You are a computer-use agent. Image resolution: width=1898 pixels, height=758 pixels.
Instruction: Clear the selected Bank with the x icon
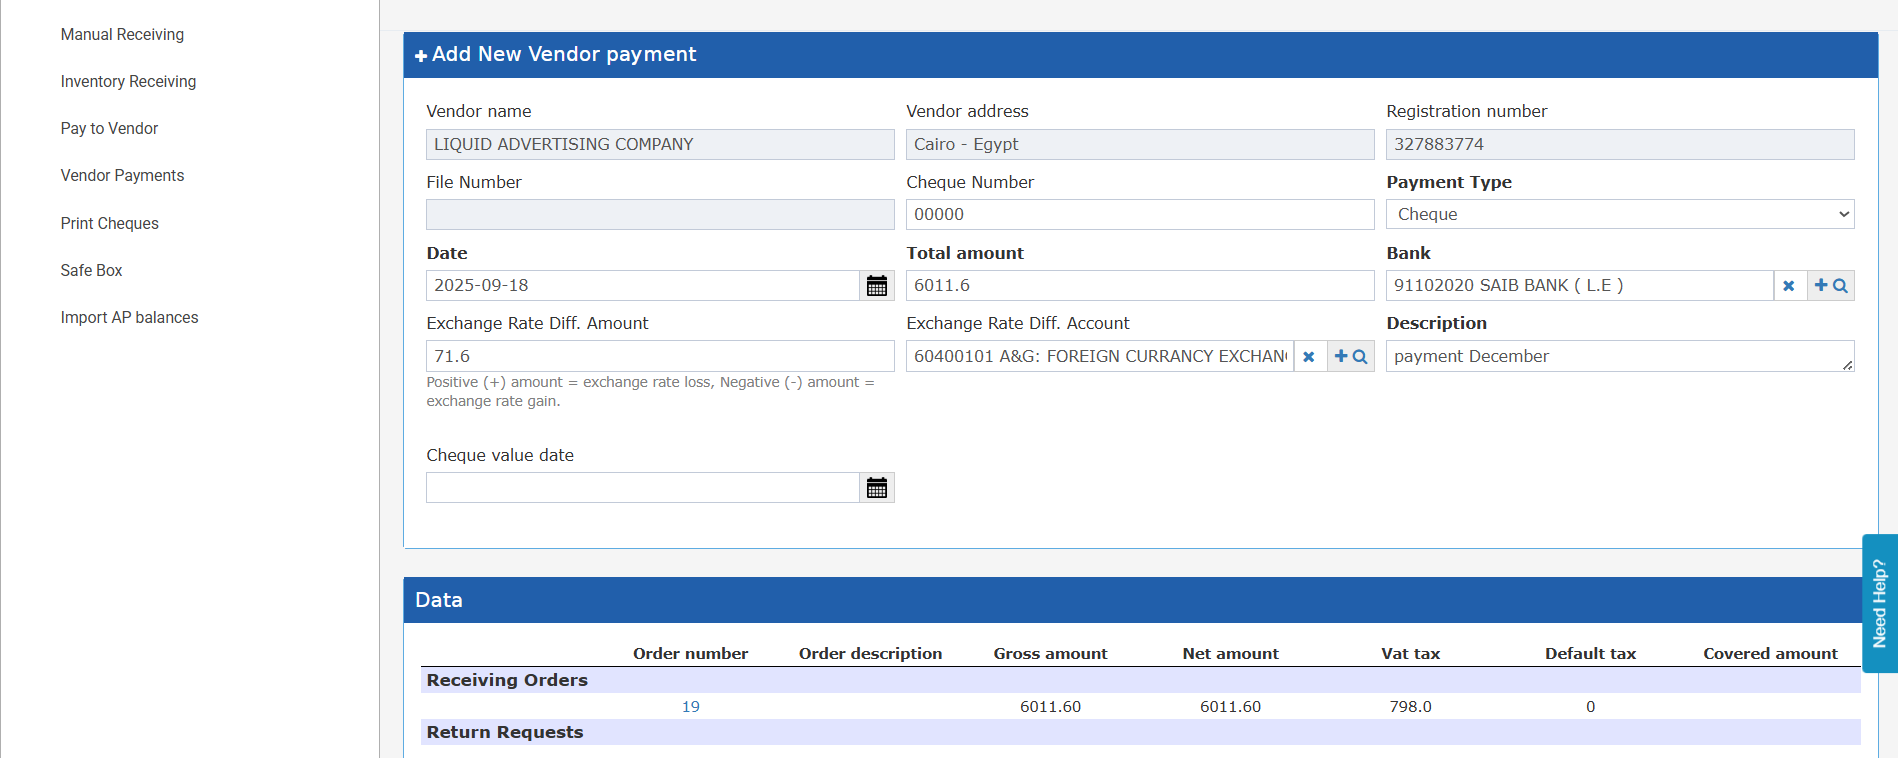coord(1789,286)
